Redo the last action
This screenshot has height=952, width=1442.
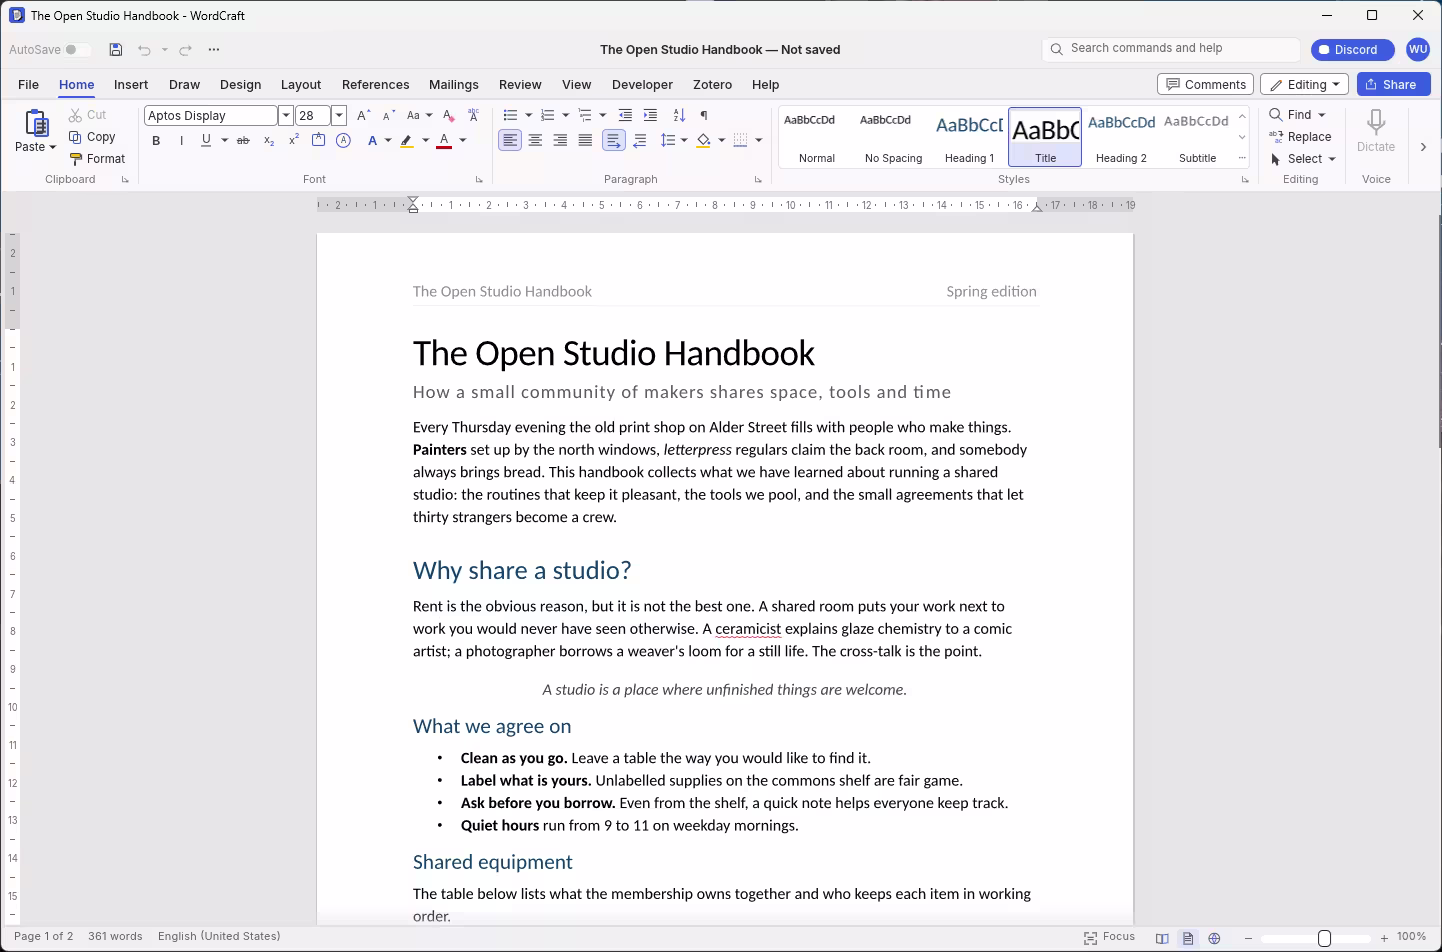tap(185, 50)
